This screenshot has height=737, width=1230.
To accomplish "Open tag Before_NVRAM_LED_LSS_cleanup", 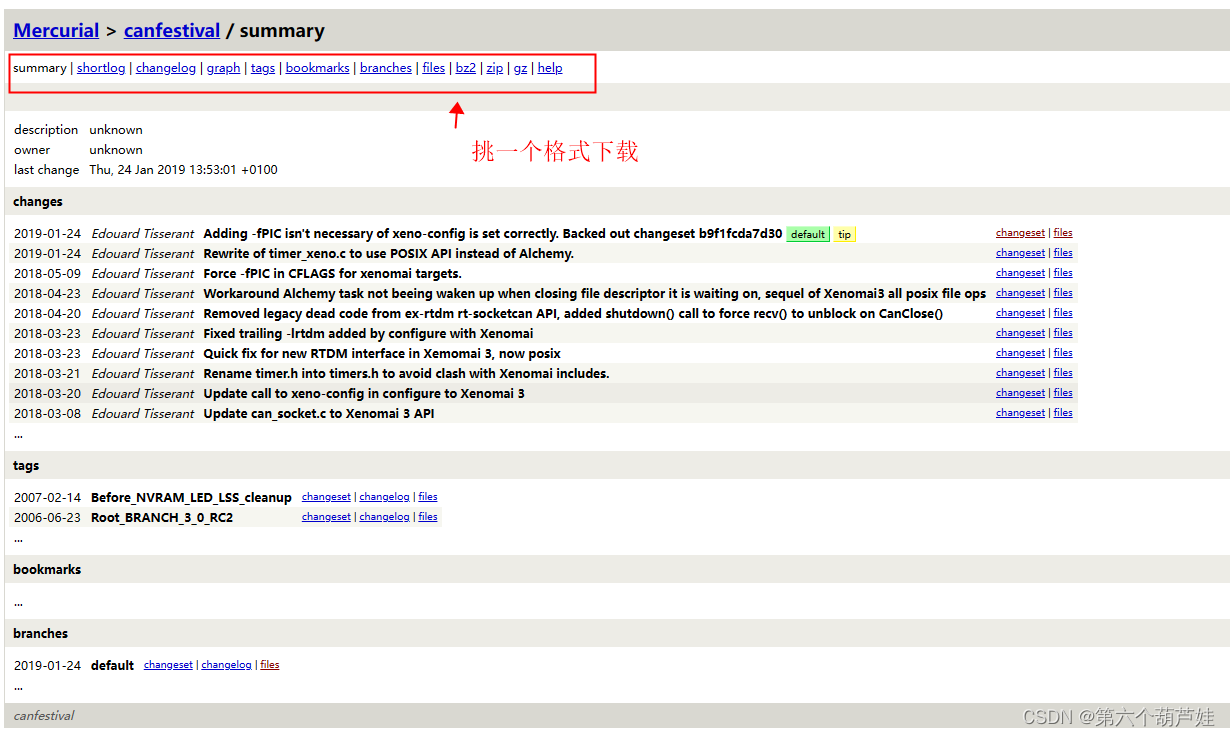I will pos(191,498).
